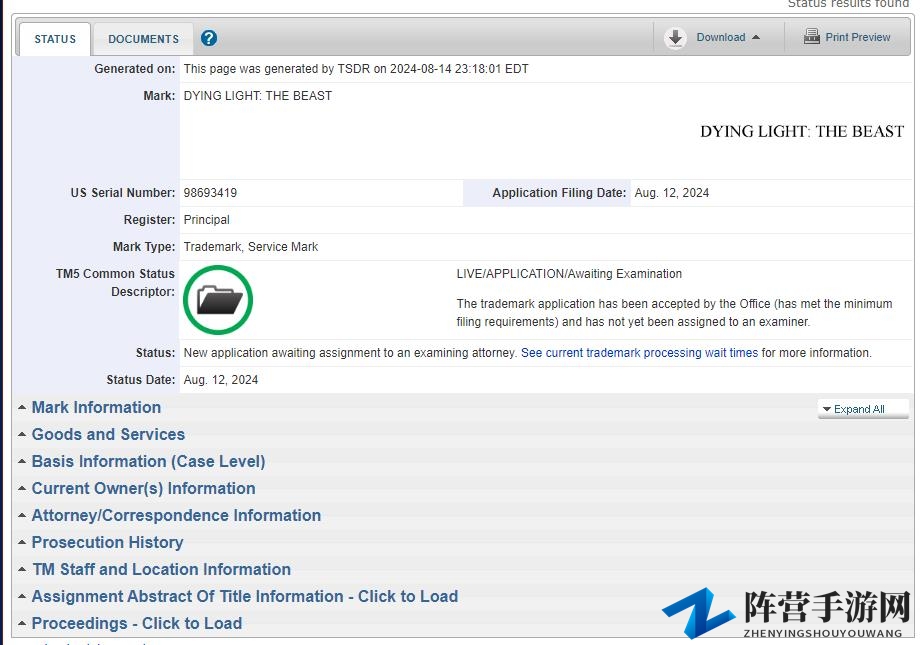Open the blue help question mark icon
The width and height of the screenshot is (921, 645).
click(x=209, y=38)
